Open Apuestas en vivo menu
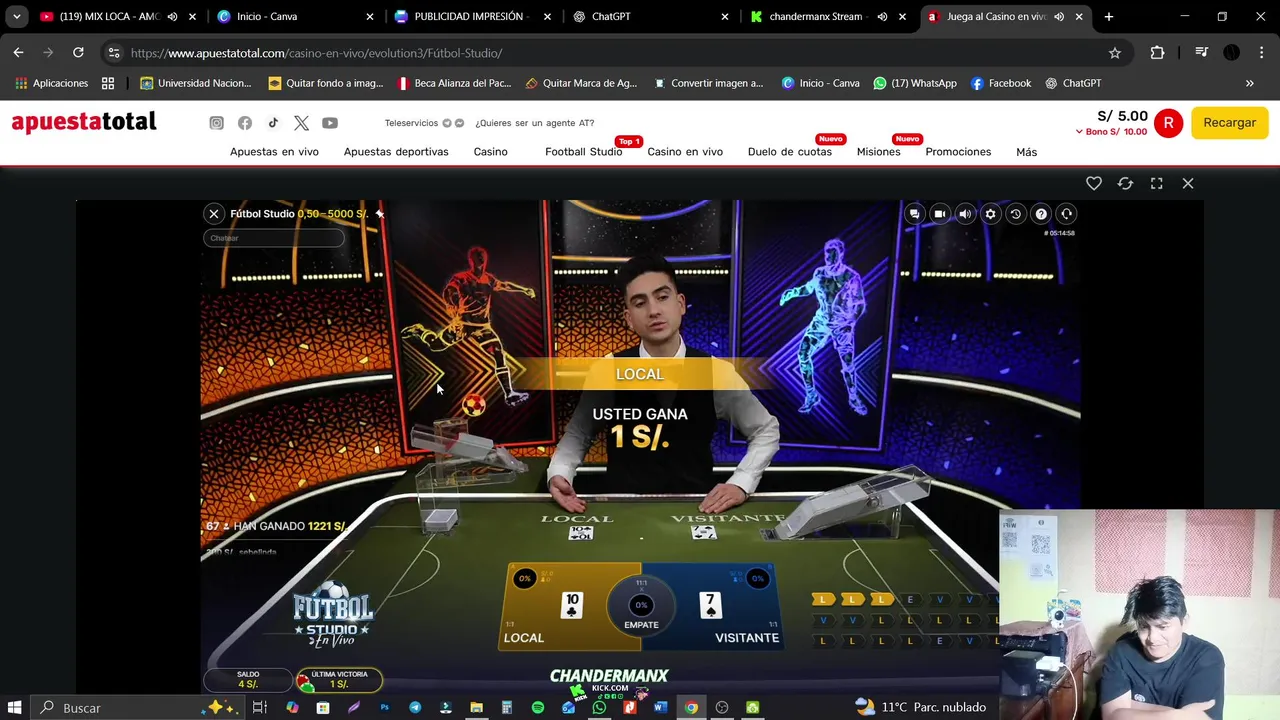This screenshot has width=1280, height=720. coord(274,152)
